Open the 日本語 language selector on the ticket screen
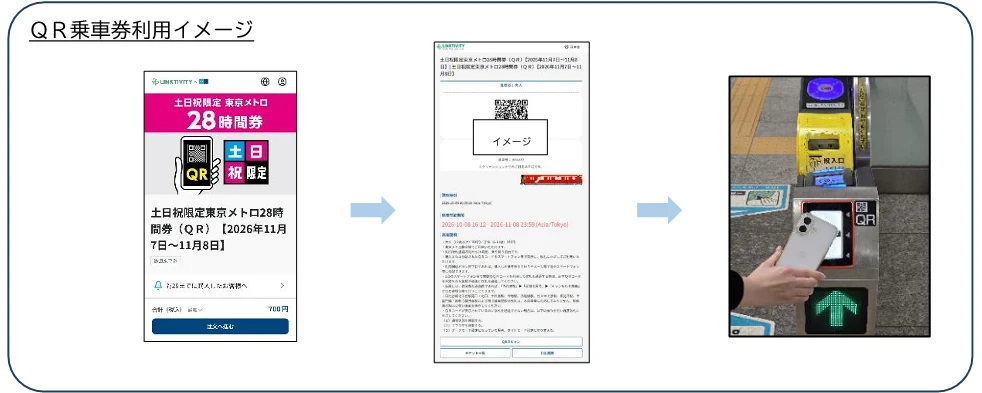 pos(572,47)
